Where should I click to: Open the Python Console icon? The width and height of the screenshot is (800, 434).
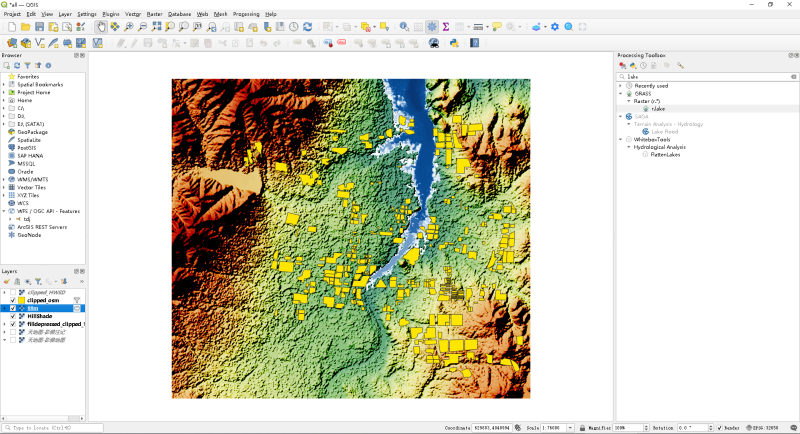tap(454, 43)
